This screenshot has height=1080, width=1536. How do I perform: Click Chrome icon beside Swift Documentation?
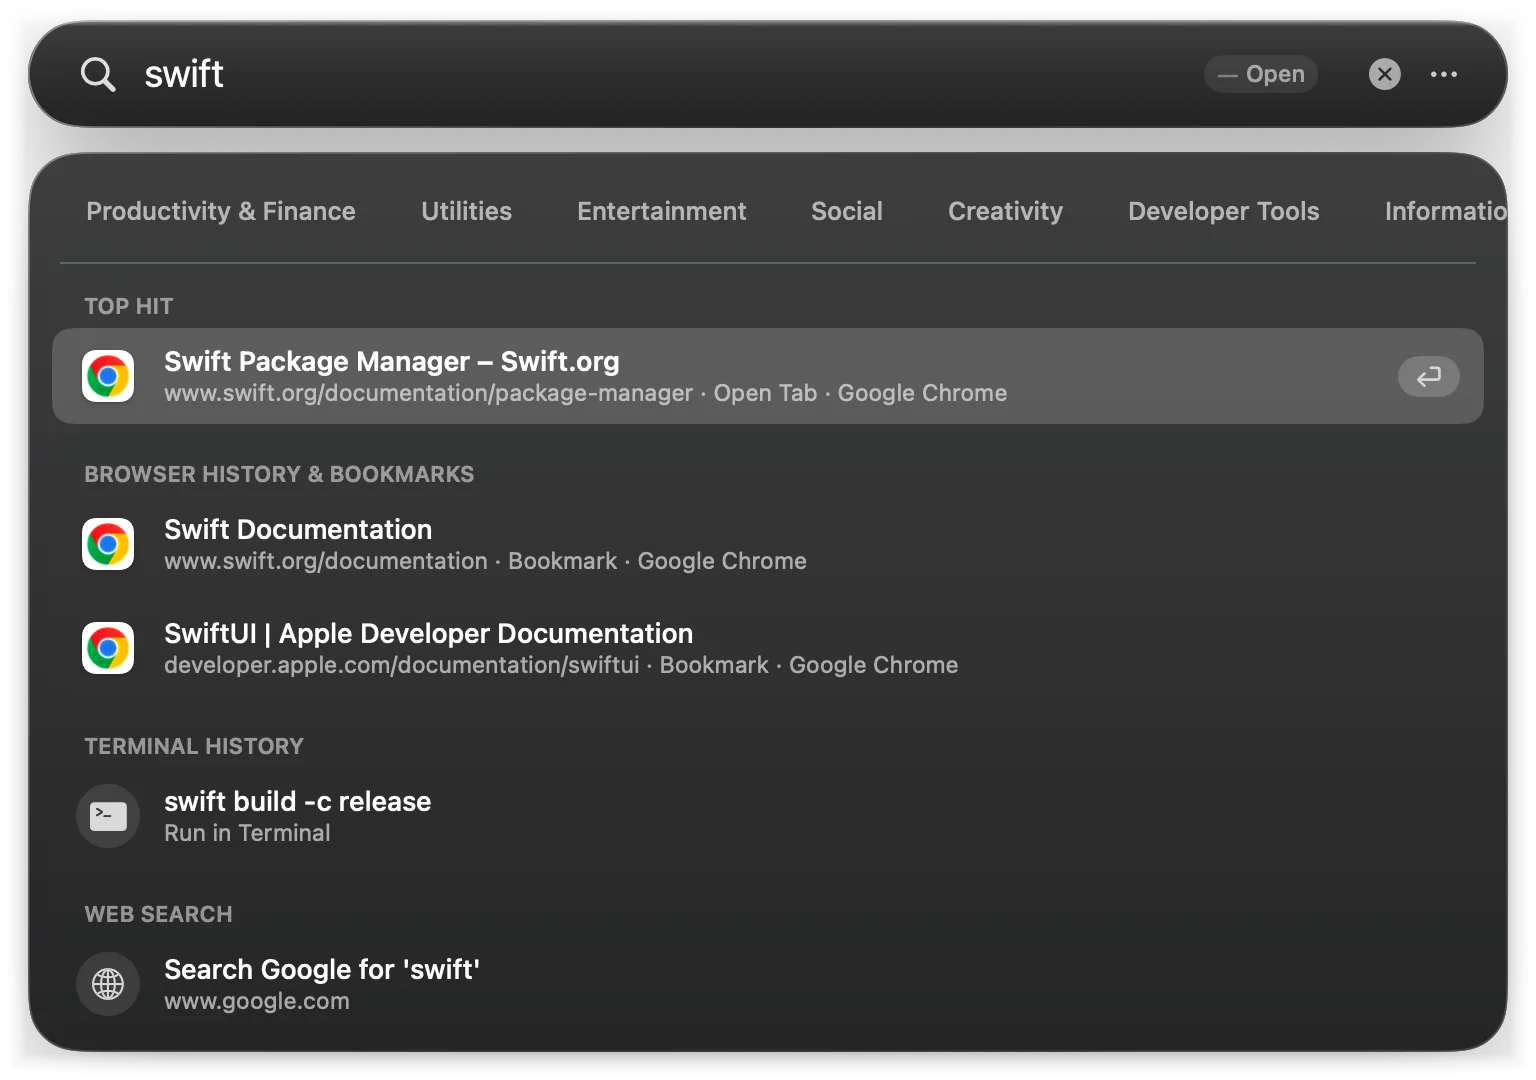(108, 544)
